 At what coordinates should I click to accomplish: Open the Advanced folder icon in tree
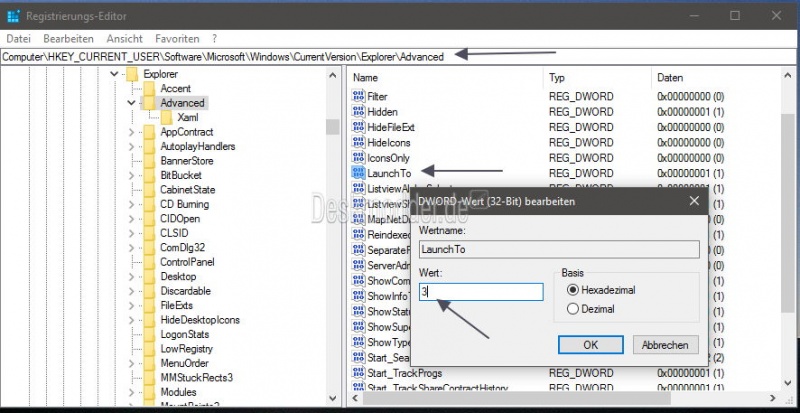coord(150,103)
